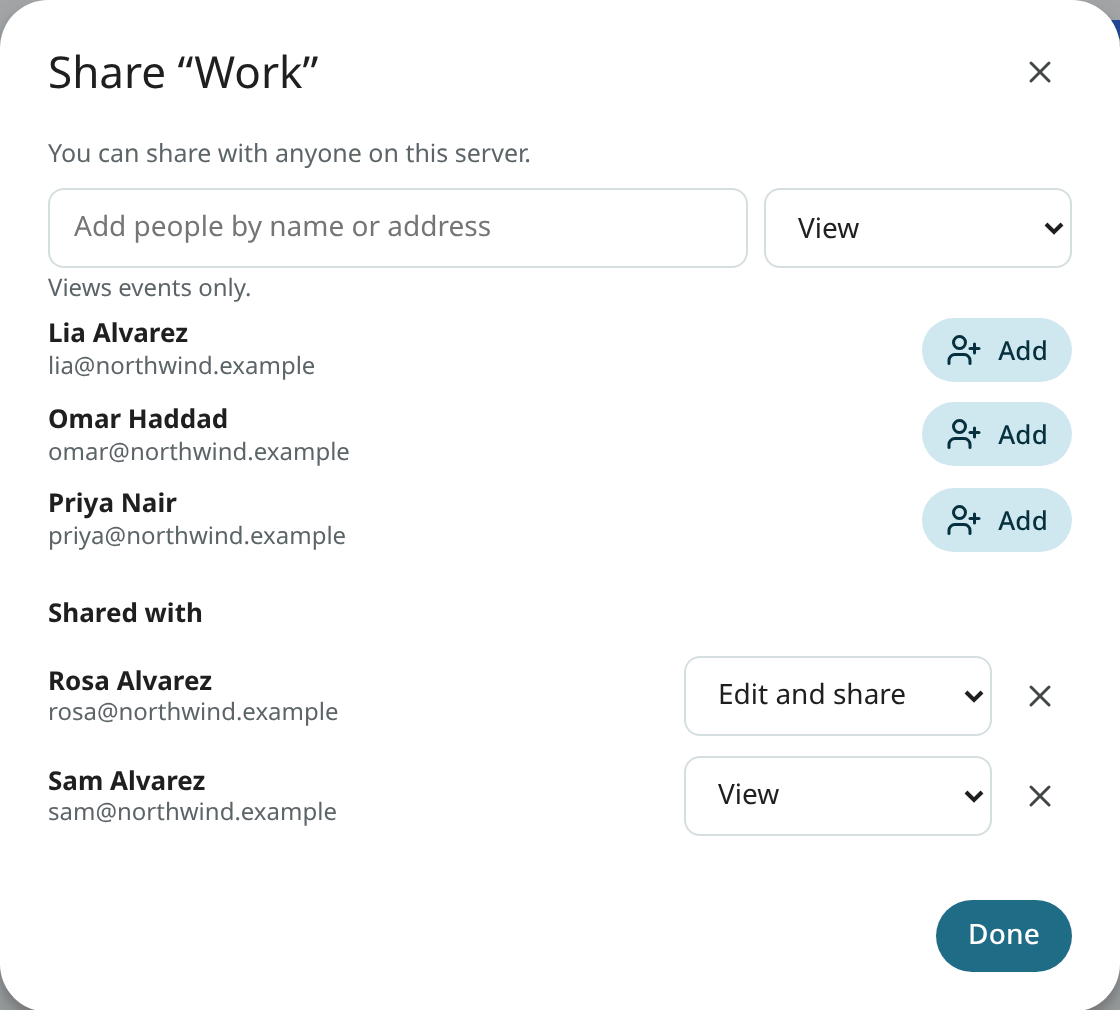Select the name Lia Alvarez
This screenshot has width=1120, height=1010.
tap(118, 334)
